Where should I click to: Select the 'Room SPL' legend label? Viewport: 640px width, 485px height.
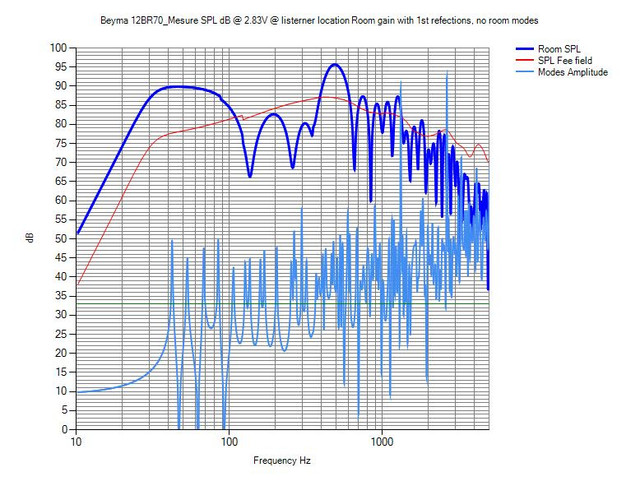[559, 49]
